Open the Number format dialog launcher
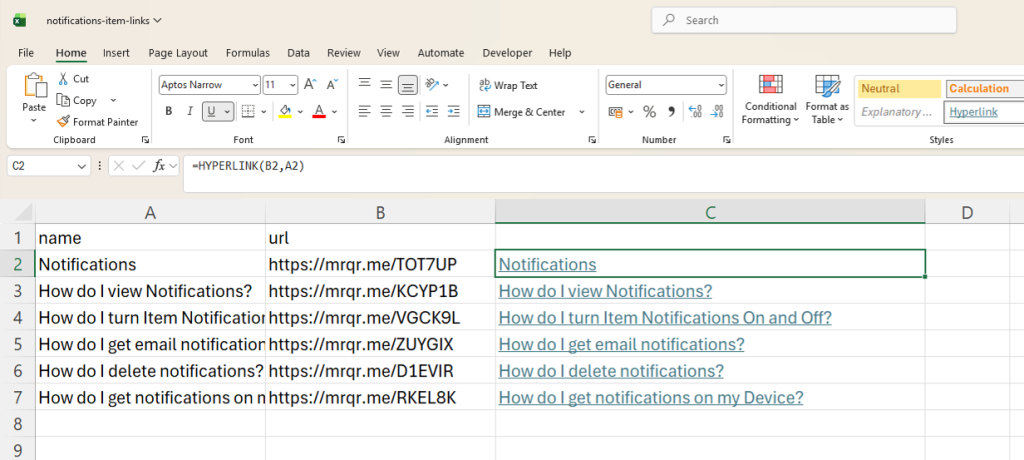 pyautogui.click(x=726, y=140)
